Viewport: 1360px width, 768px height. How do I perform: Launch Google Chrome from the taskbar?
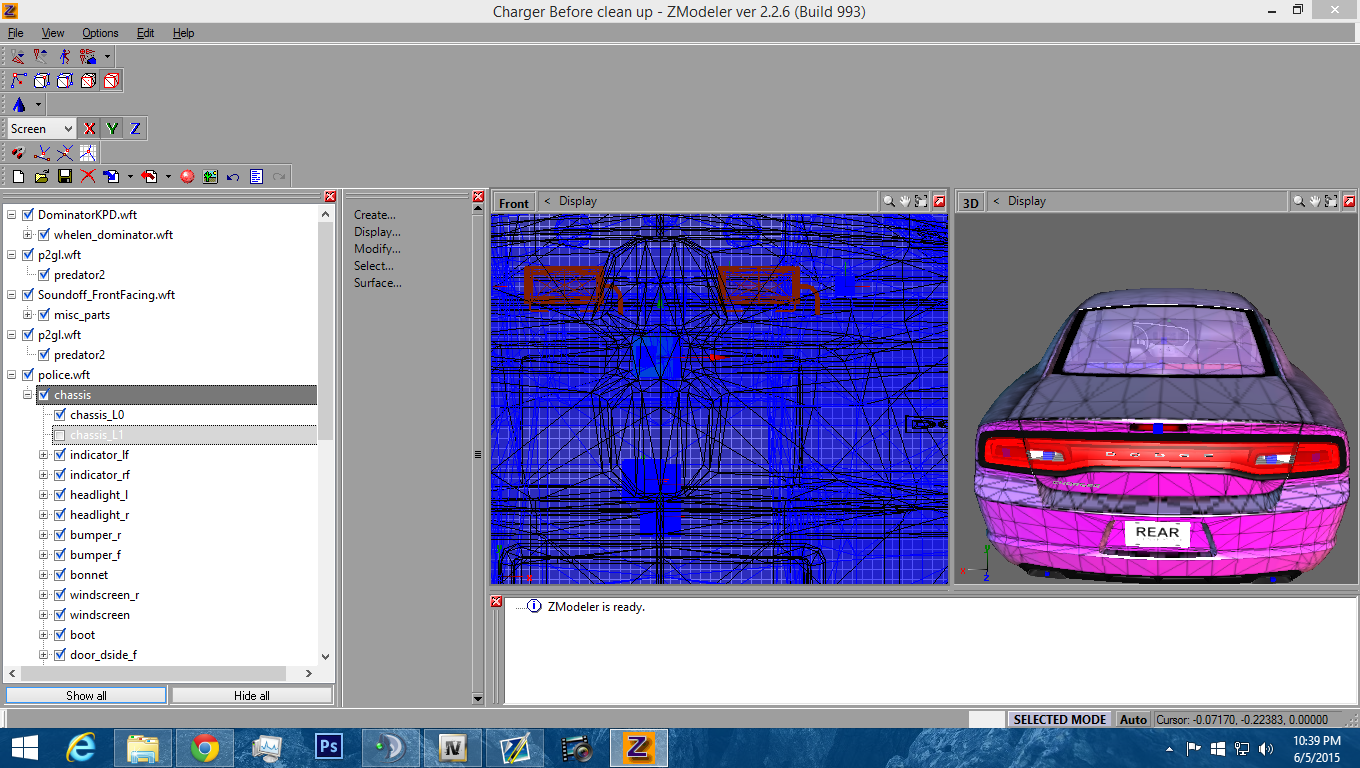[x=205, y=747]
